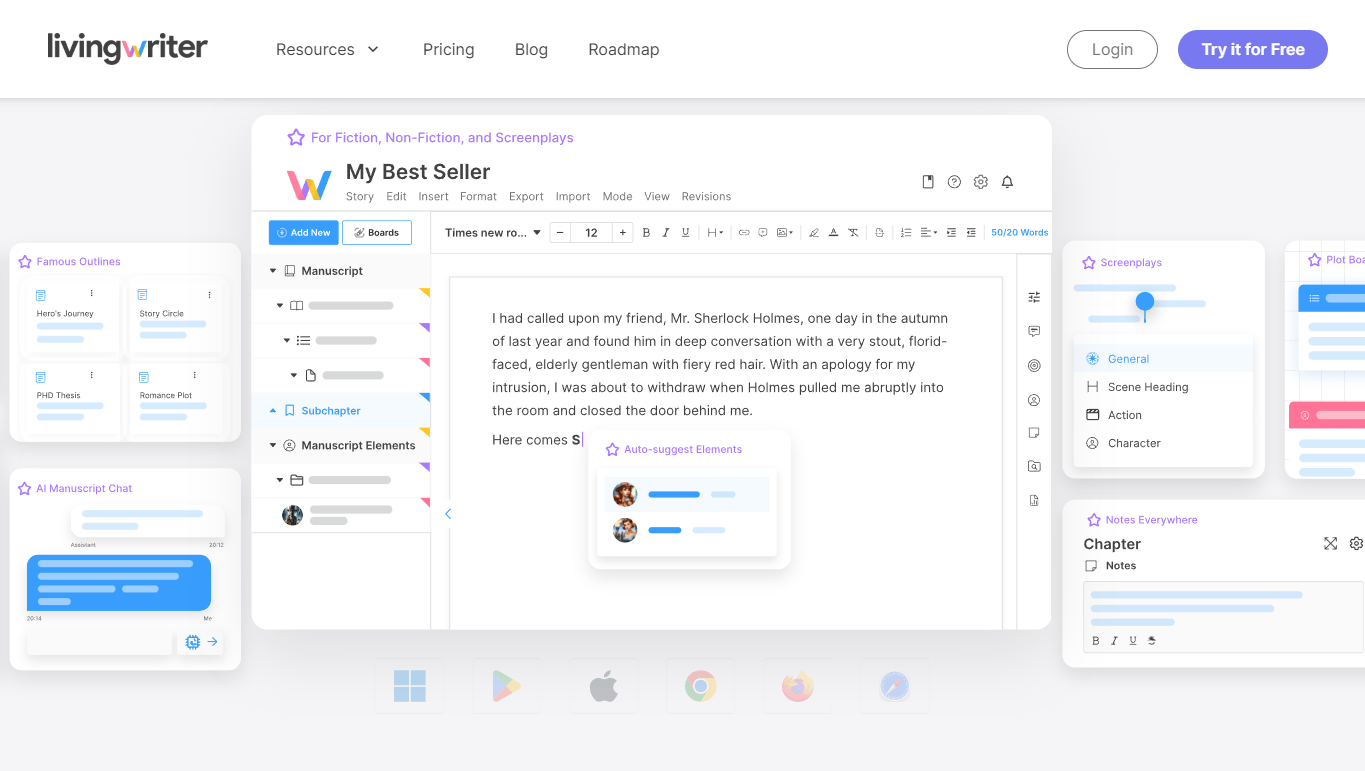
Task: Open the goals target icon in right sidebar
Action: [x=1034, y=366]
